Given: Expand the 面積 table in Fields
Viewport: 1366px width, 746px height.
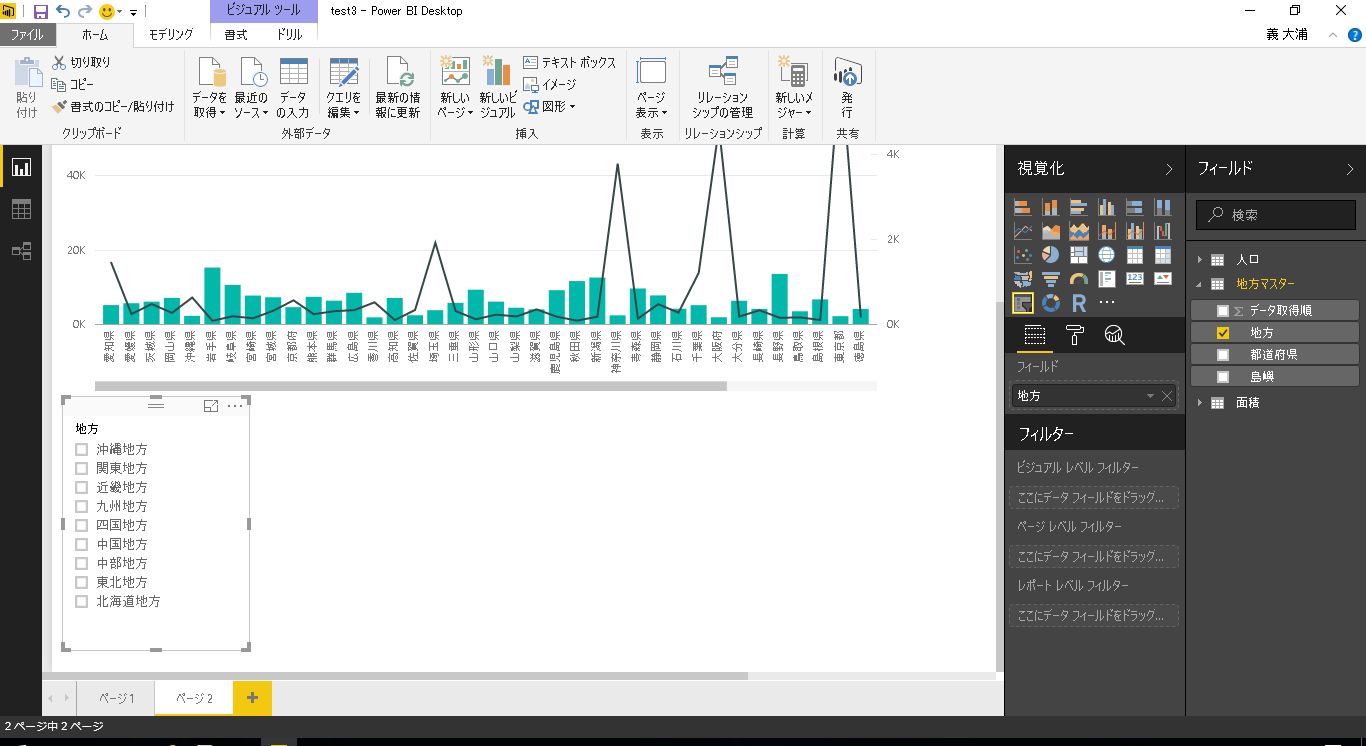Looking at the screenshot, I should (x=1200, y=403).
